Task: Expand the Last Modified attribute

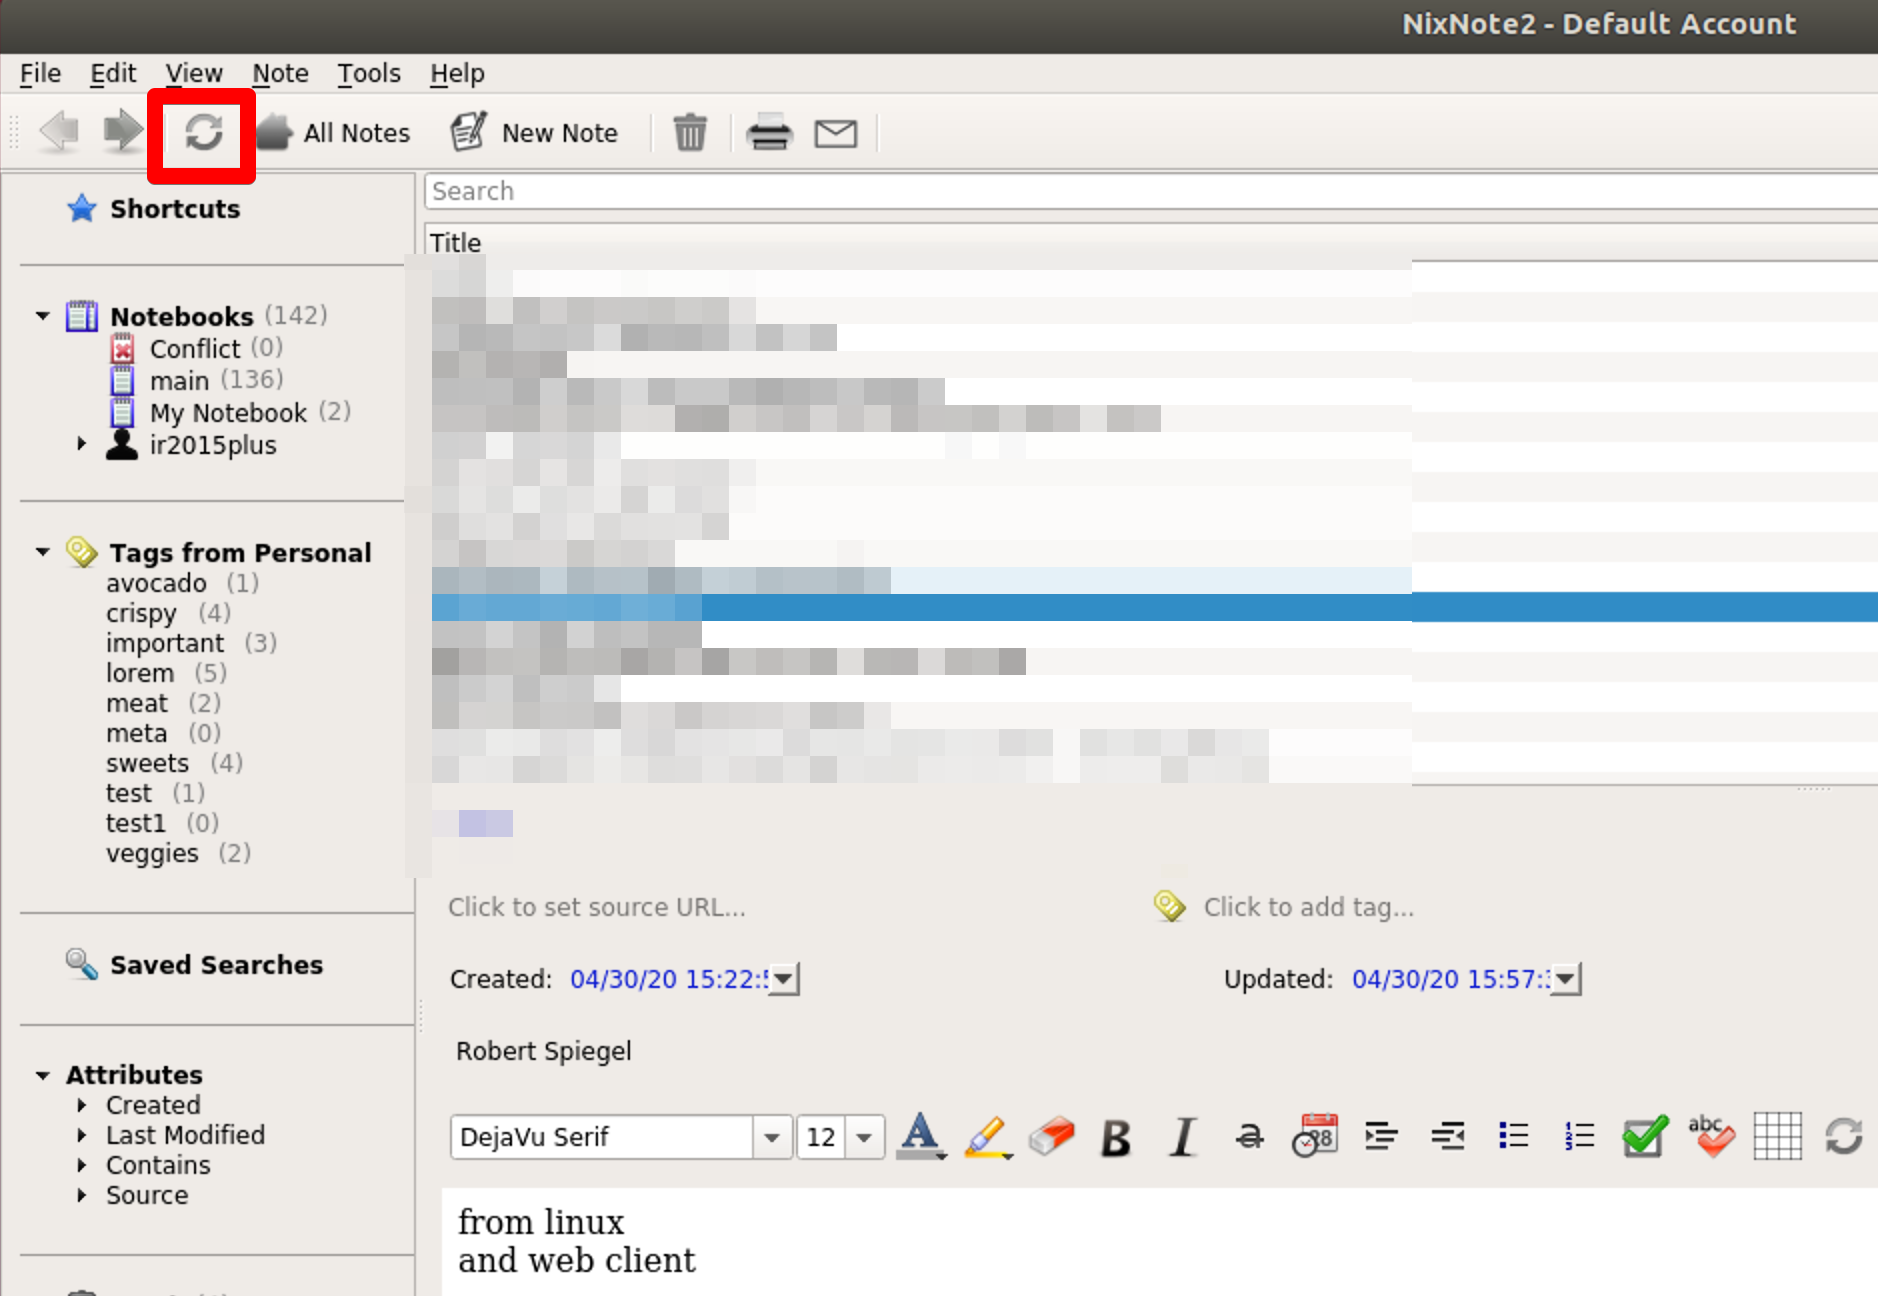Action: 82,1135
